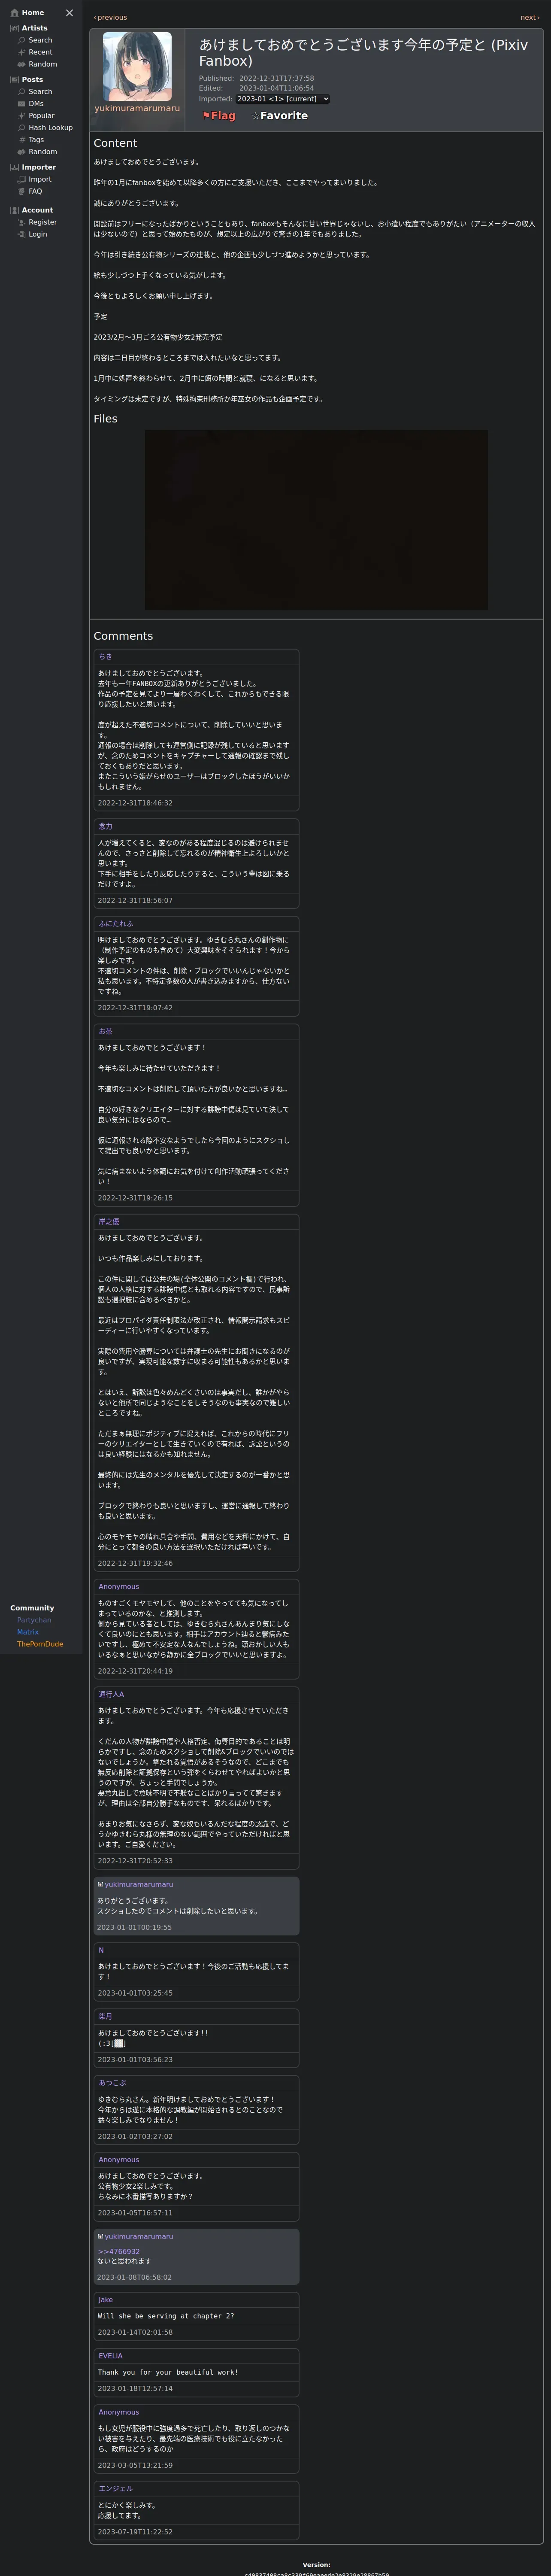Click the edited date 2023-01-04T11:06:54

point(276,88)
